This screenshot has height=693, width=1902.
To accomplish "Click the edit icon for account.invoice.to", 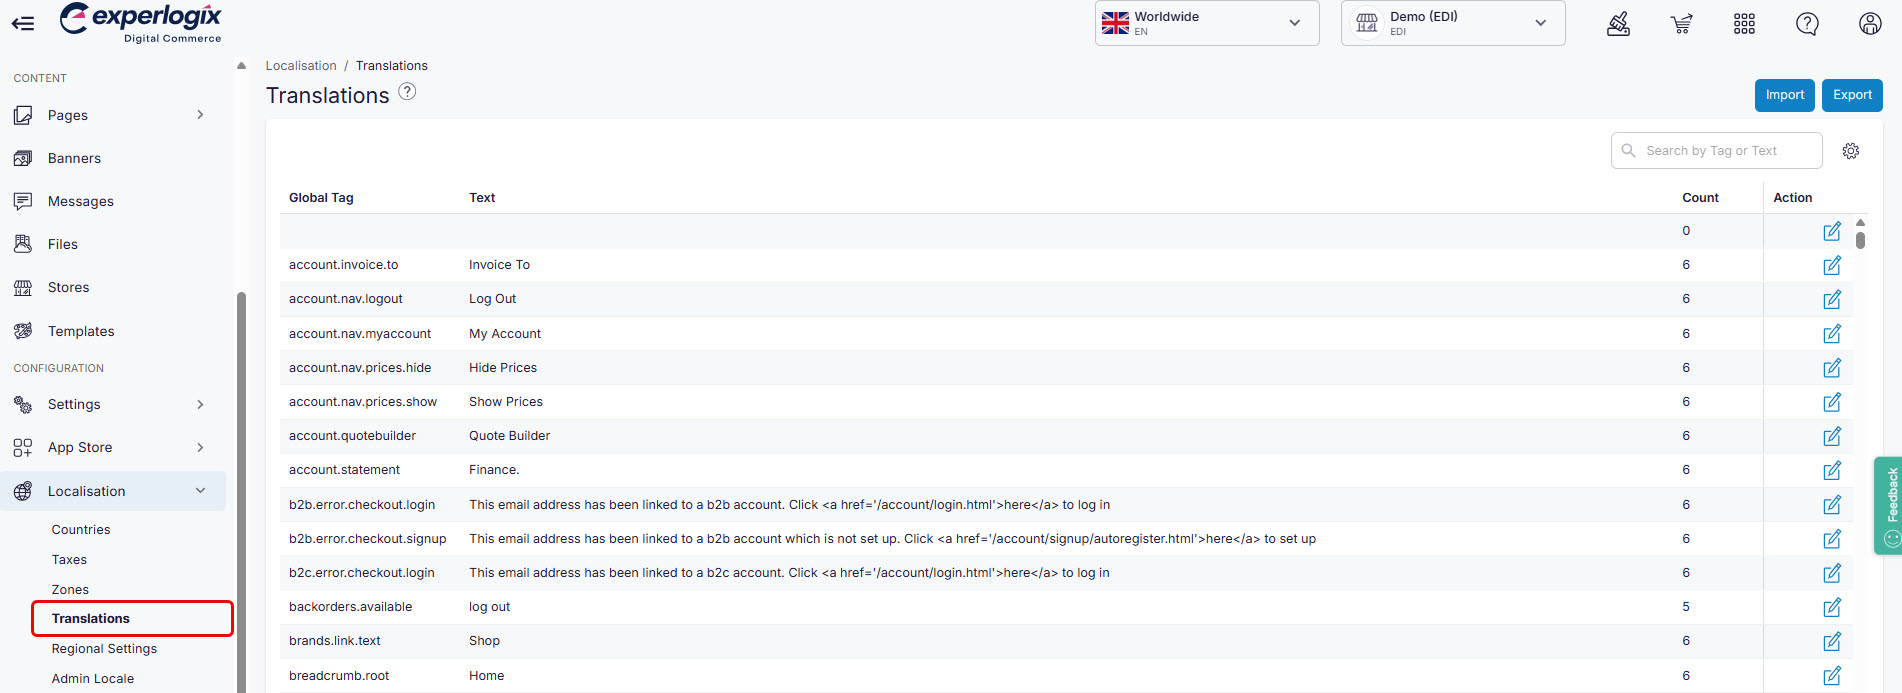I will tap(1831, 266).
